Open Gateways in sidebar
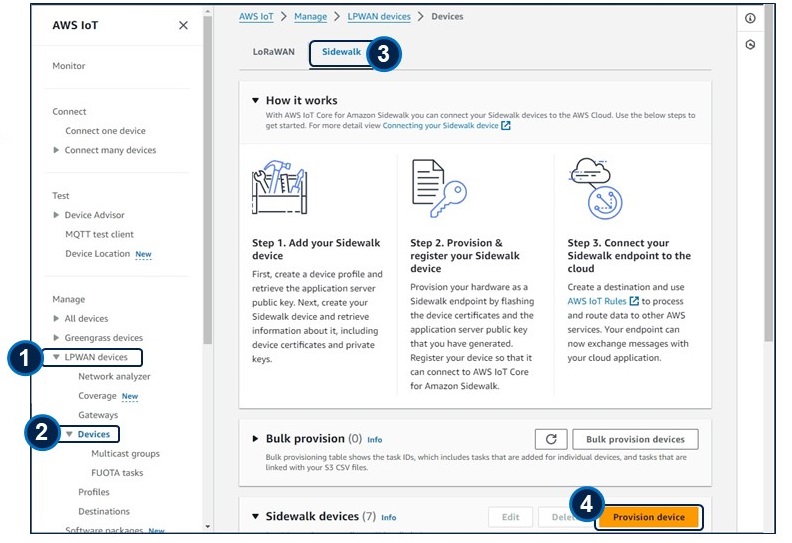Screen dimensions: 792x543 point(98,415)
